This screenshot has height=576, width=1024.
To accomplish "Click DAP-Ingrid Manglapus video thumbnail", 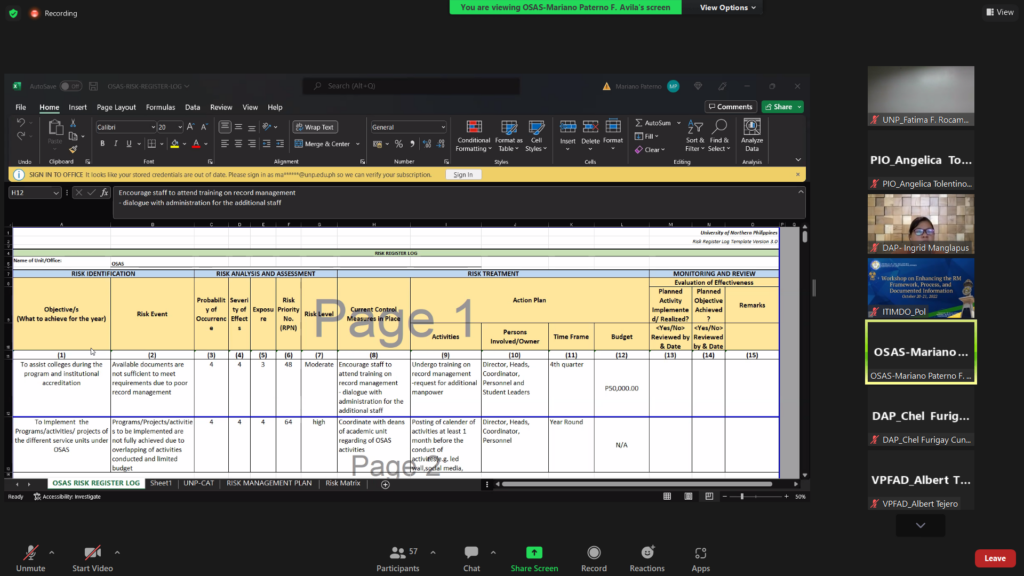I will point(921,224).
